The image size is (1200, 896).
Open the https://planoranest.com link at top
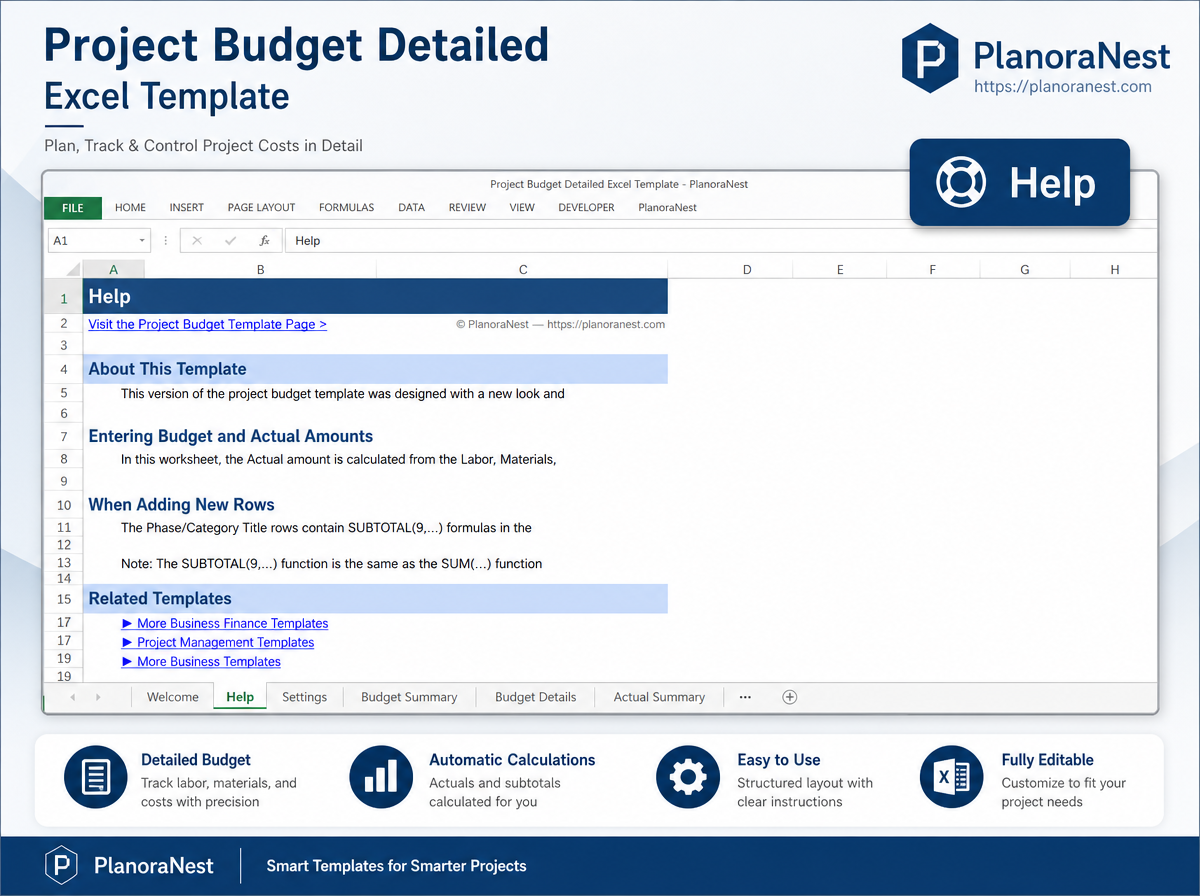pos(1063,87)
